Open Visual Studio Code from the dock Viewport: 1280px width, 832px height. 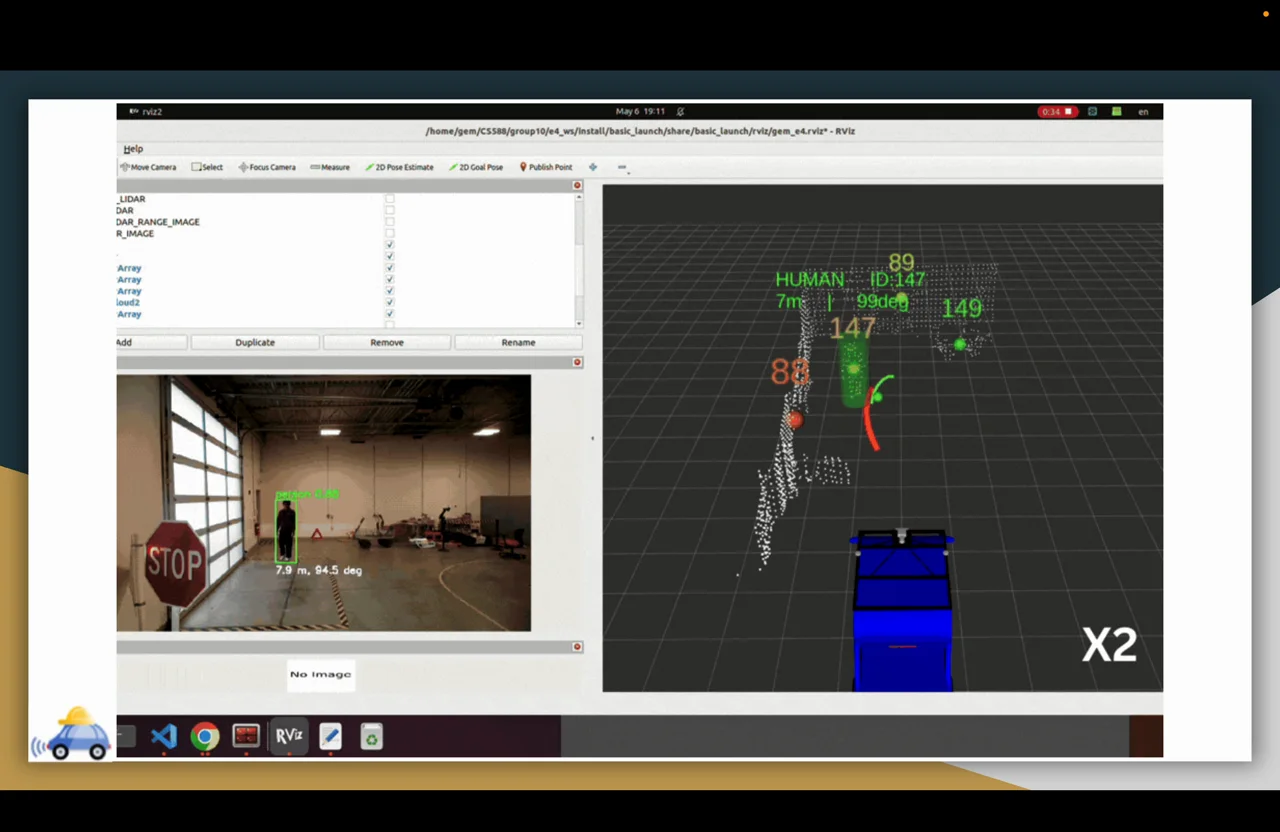point(163,737)
